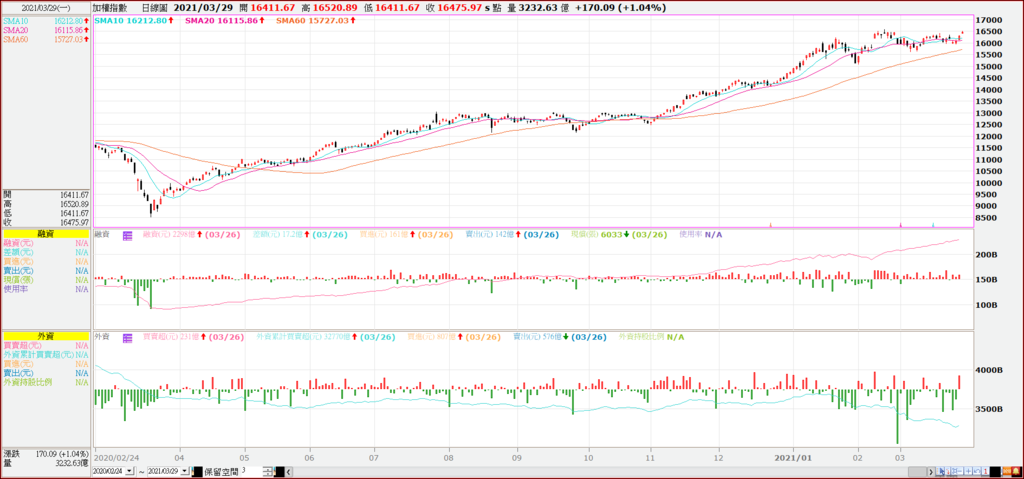Click 外資累計買賣超(元) row in left sidebar
1024x479 pixels.
46,355
